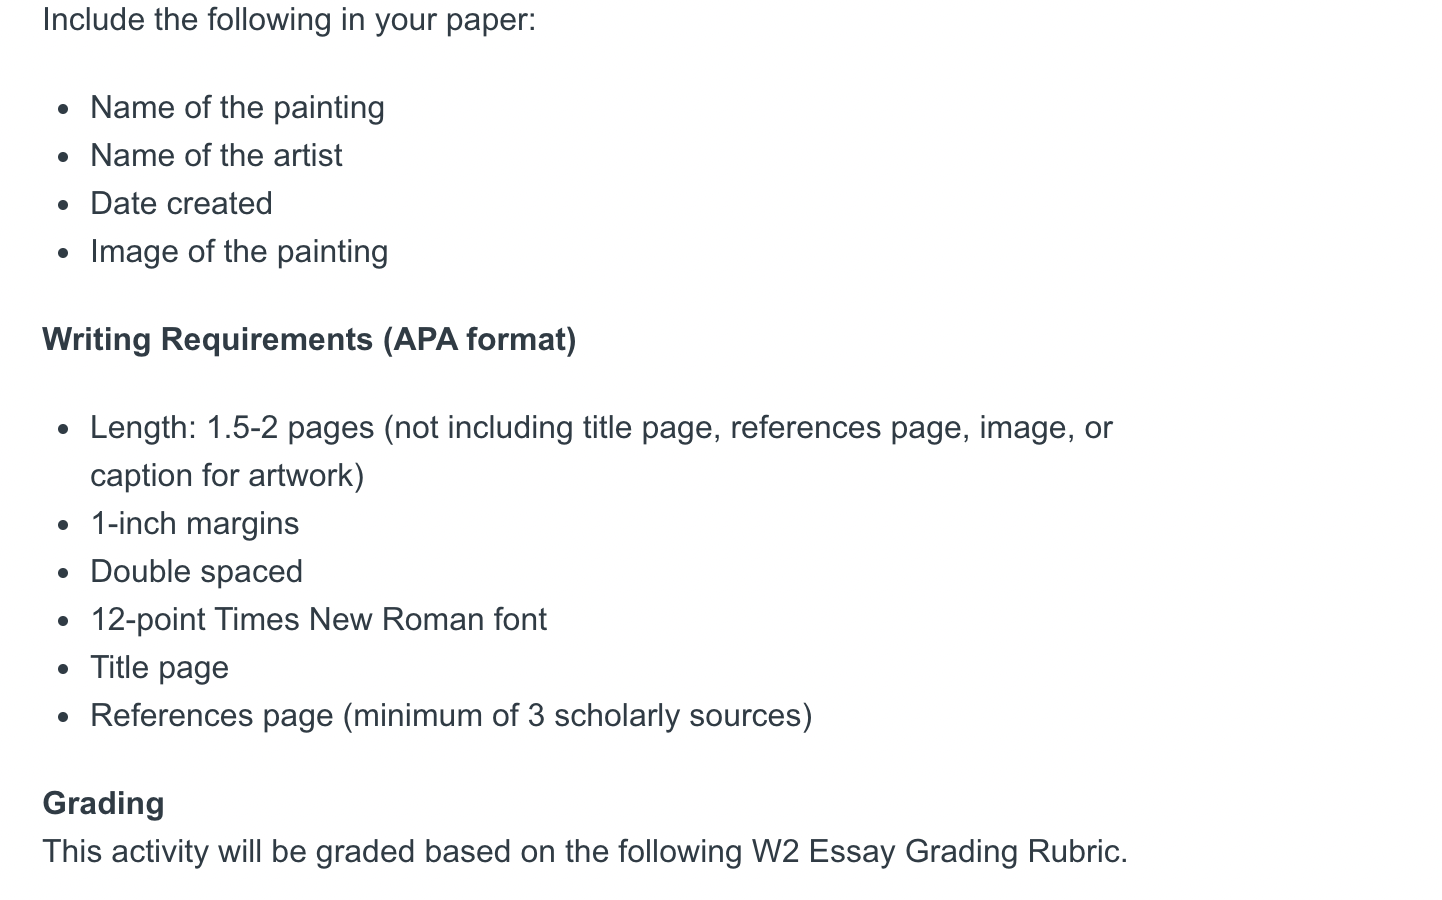
Task: Click the words 'references page, image, or'
Action: pos(921,428)
